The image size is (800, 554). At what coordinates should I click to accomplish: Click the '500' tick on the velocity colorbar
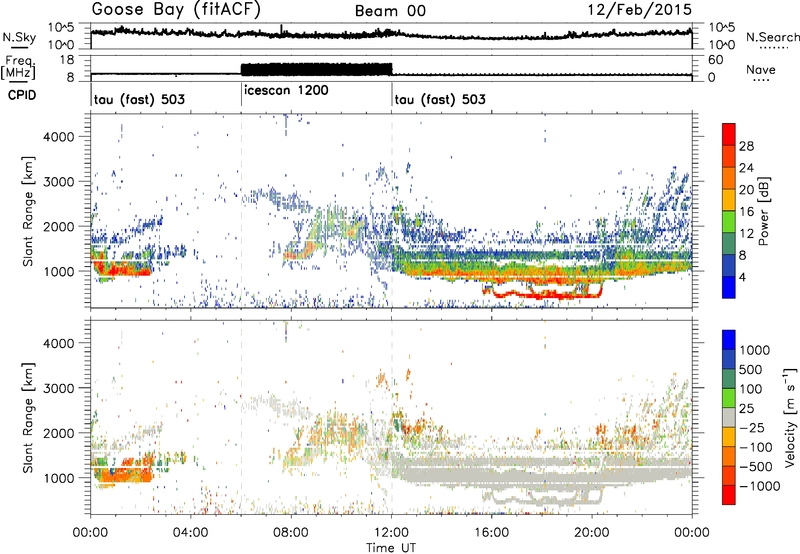coord(751,369)
